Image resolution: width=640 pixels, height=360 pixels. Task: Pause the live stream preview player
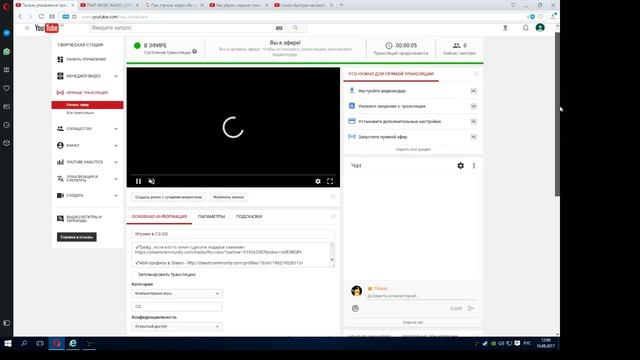pos(138,181)
